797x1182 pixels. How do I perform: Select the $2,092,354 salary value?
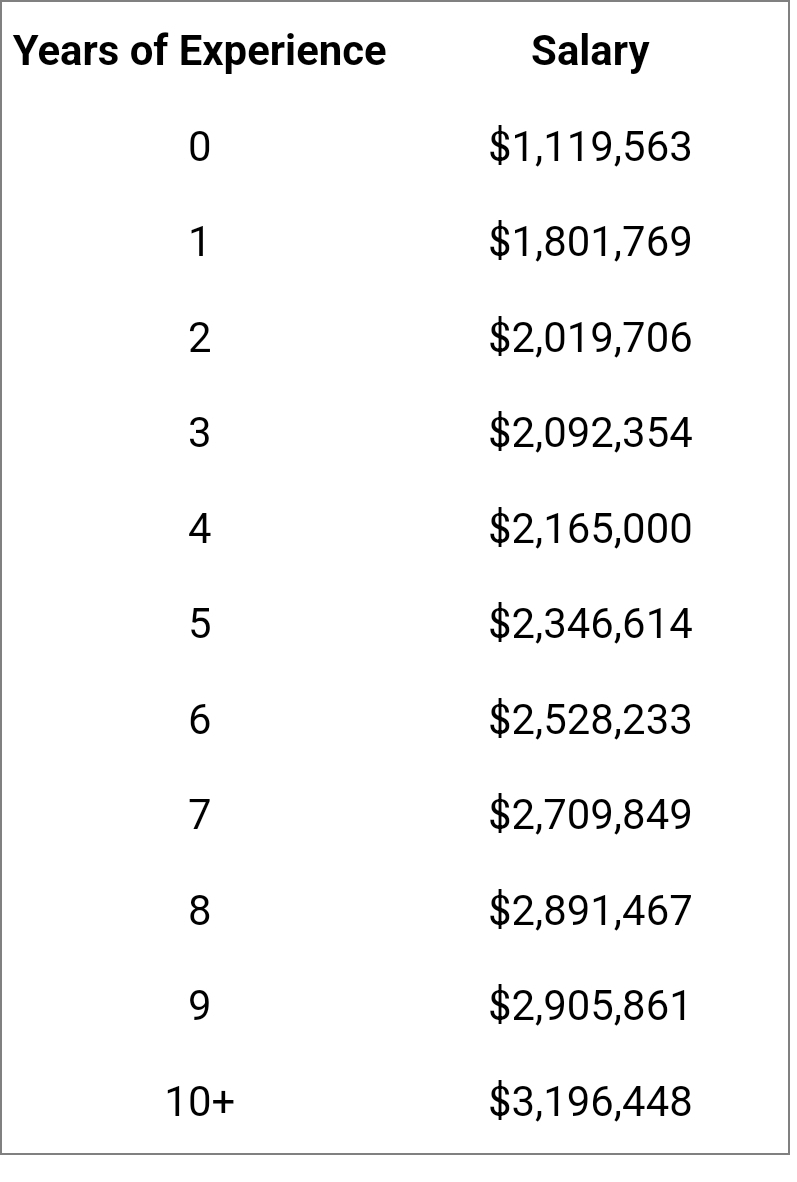[x=589, y=433]
